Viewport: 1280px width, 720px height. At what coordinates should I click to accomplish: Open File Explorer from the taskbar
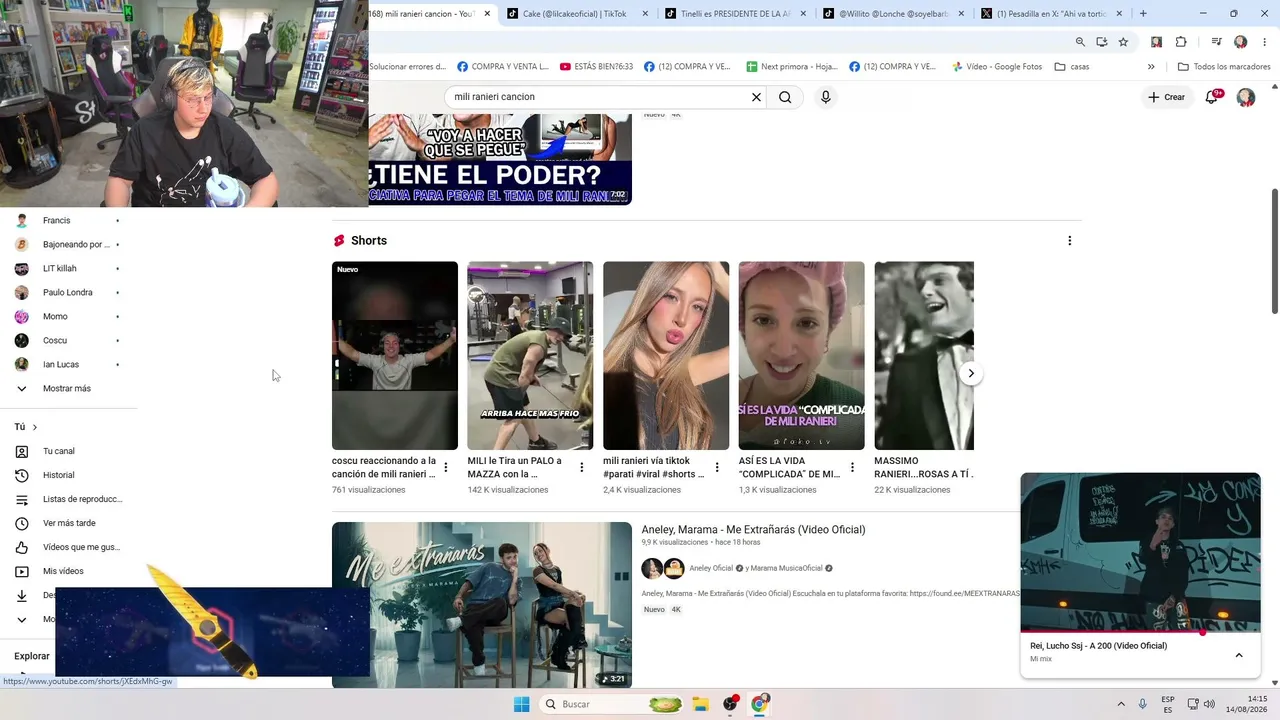[x=701, y=704]
